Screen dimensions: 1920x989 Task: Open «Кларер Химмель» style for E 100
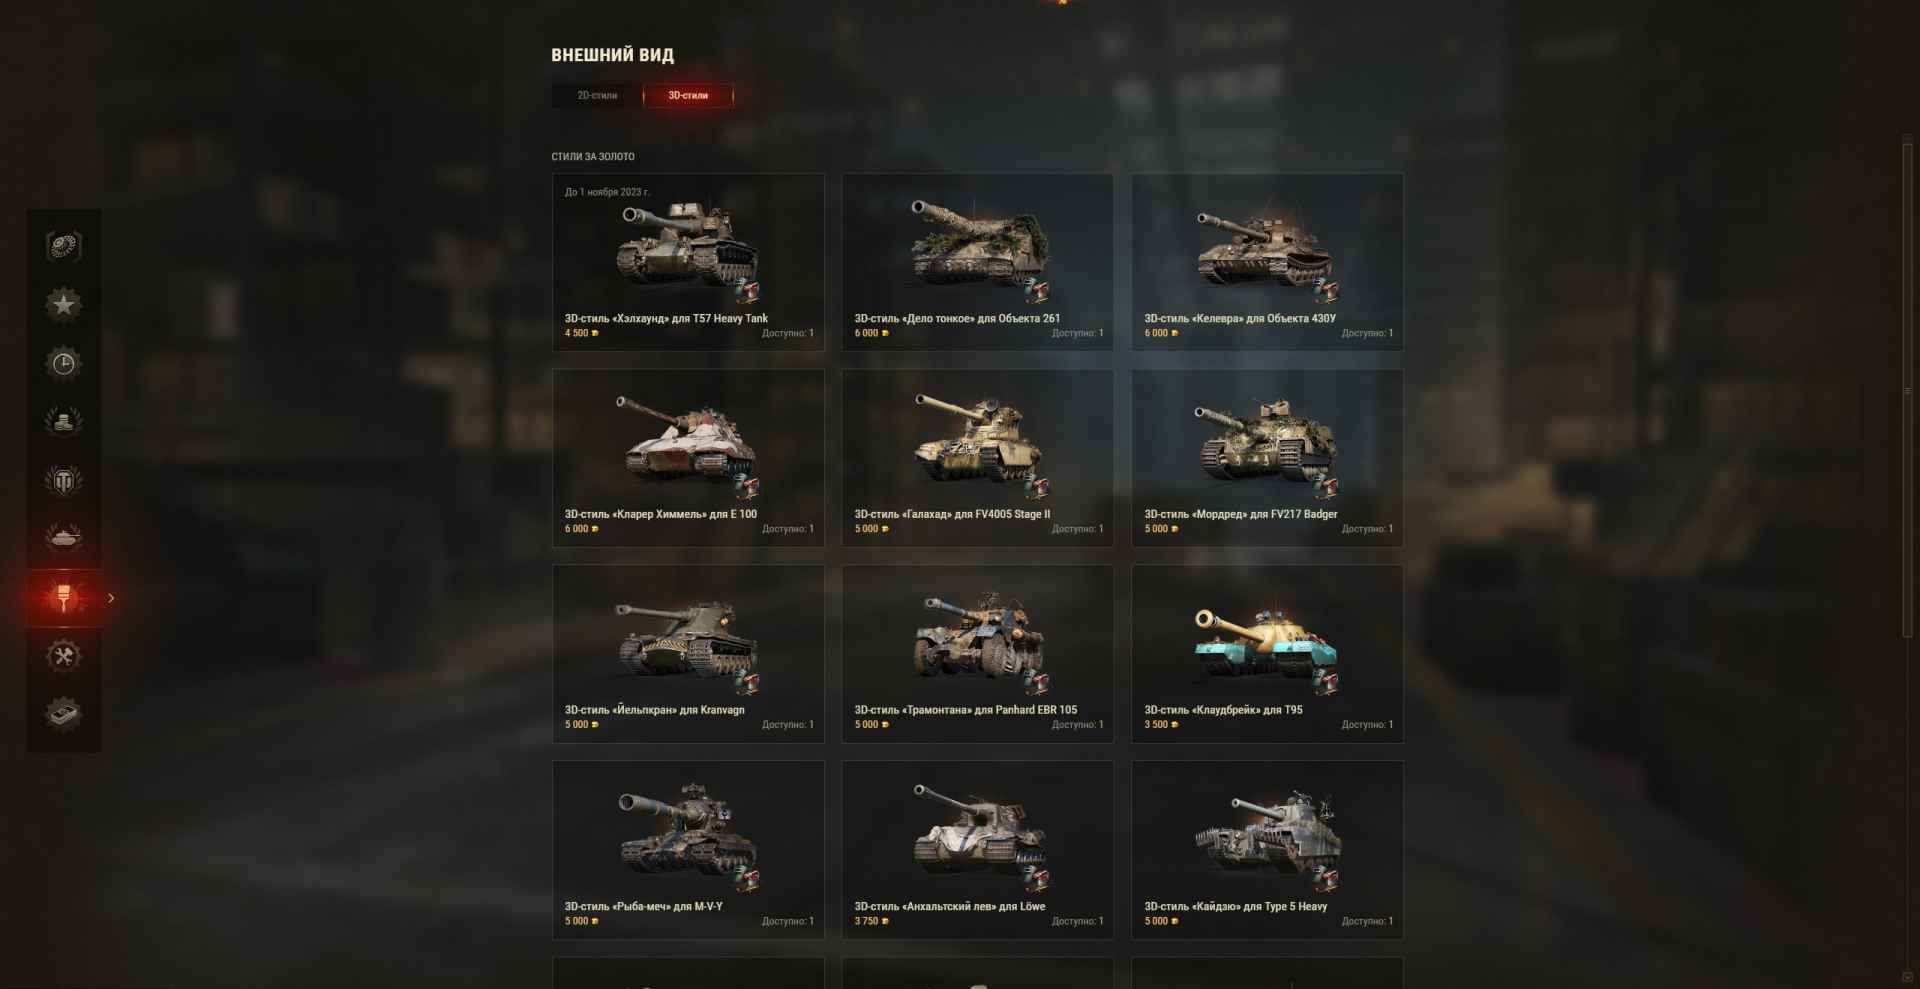click(x=688, y=458)
